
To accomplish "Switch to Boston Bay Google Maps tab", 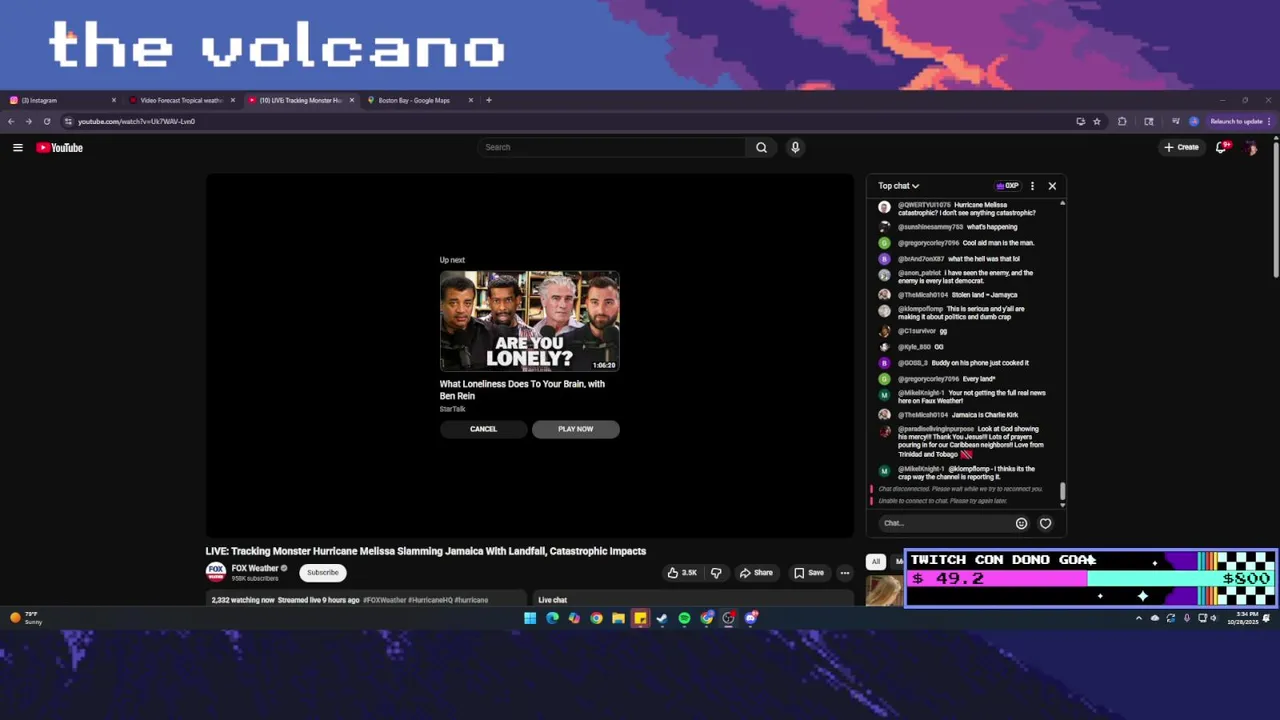I will [x=418, y=100].
